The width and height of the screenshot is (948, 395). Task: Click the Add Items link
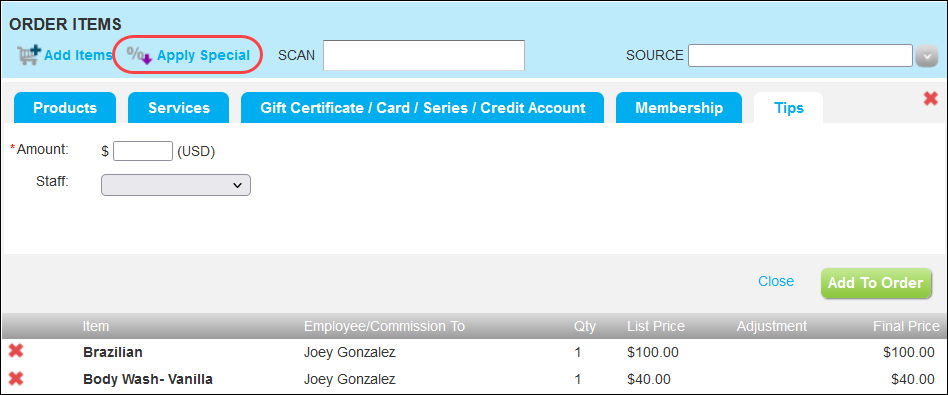[x=78, y=55]
